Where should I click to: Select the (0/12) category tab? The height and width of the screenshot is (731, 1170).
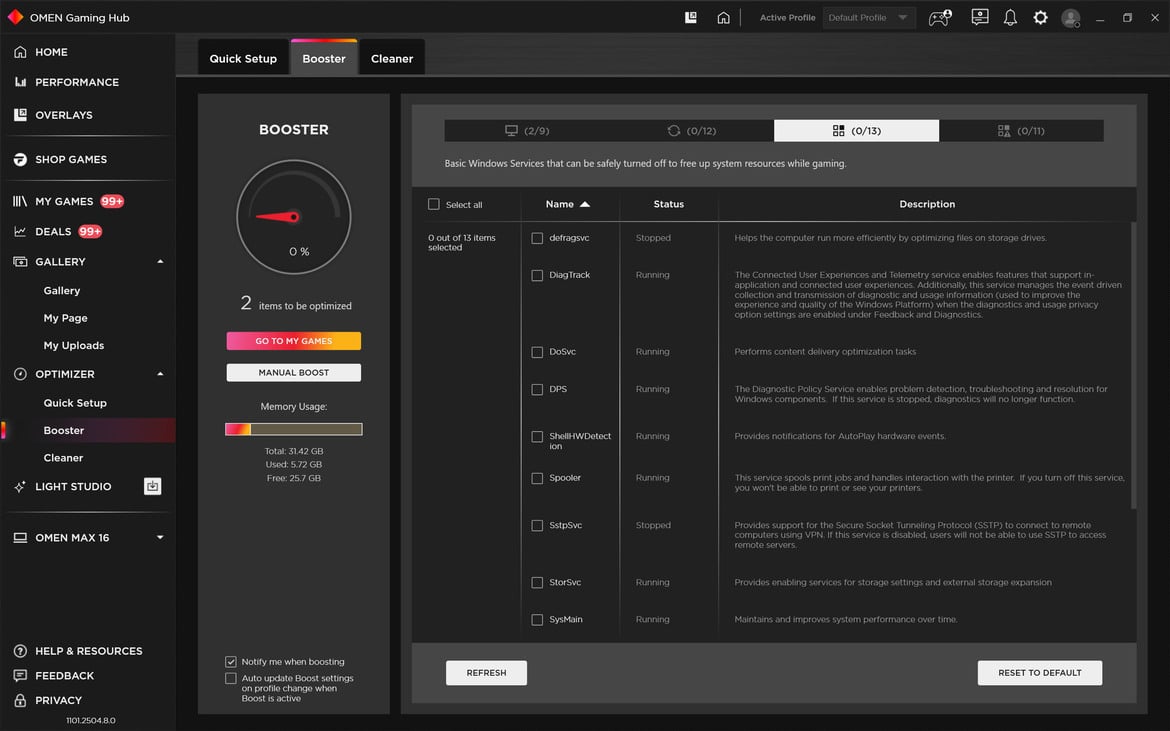tap(692, 131)
